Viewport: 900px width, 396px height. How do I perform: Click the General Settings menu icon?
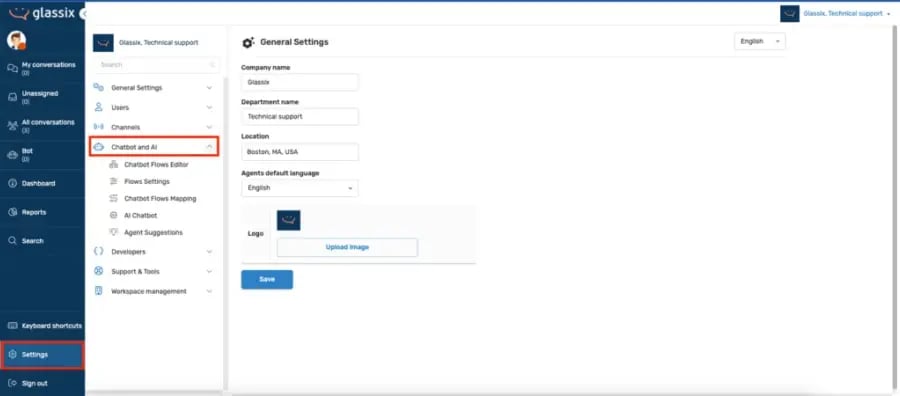point(99,88)
